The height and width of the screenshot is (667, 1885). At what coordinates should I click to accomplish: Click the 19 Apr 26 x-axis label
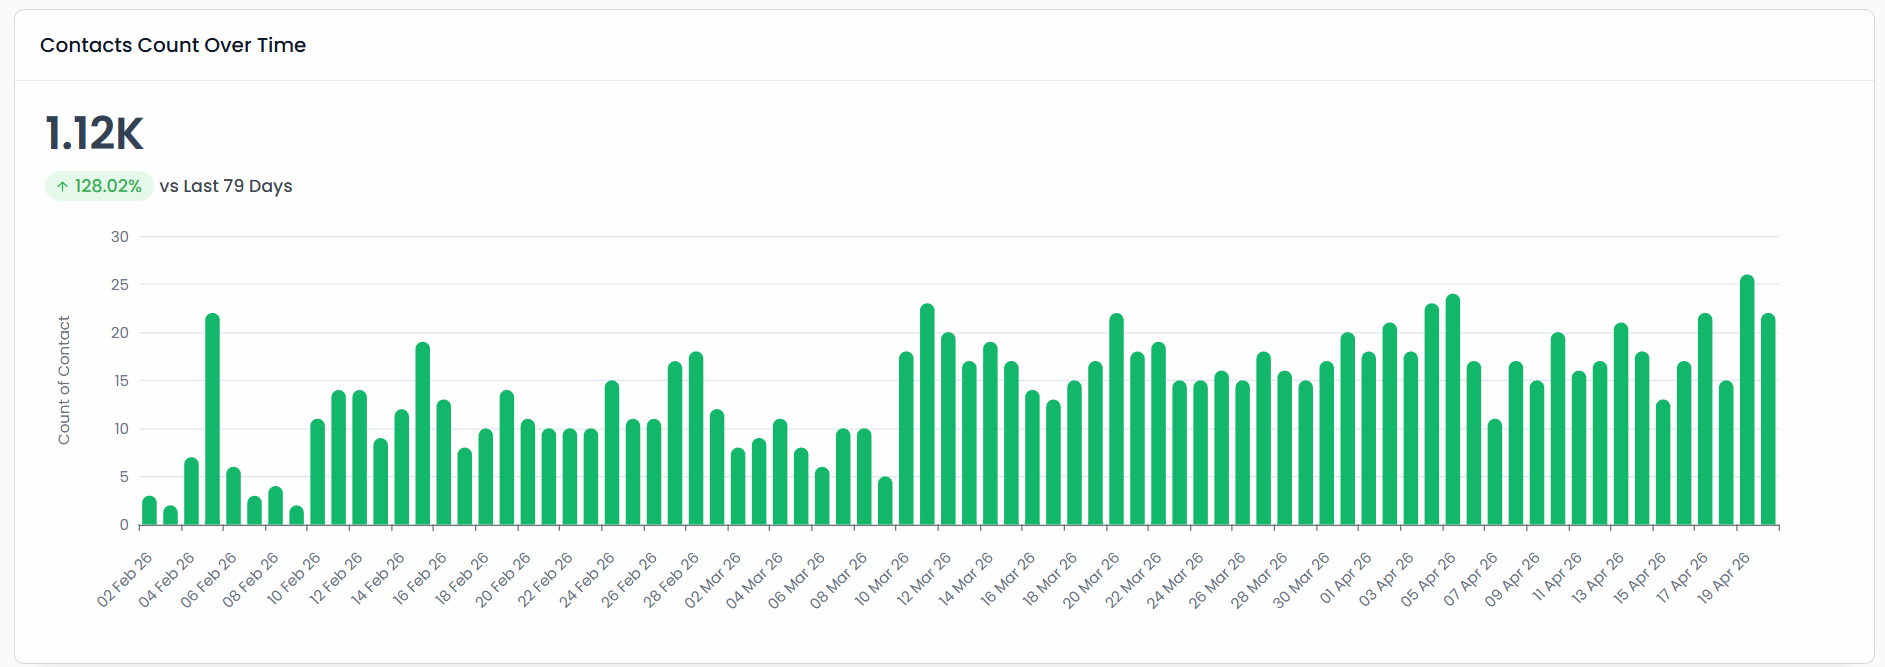pyautogui.click(x=1724, y=578)
